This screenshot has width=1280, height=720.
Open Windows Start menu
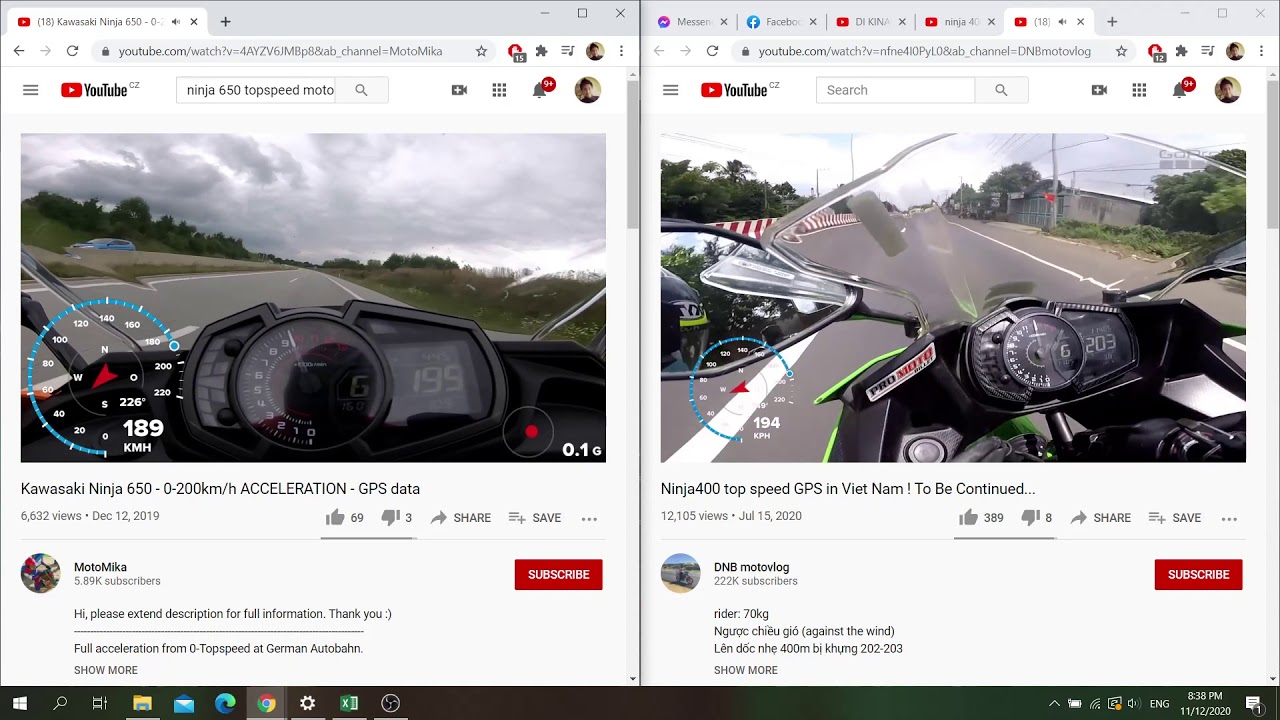[x=19, y=704]
